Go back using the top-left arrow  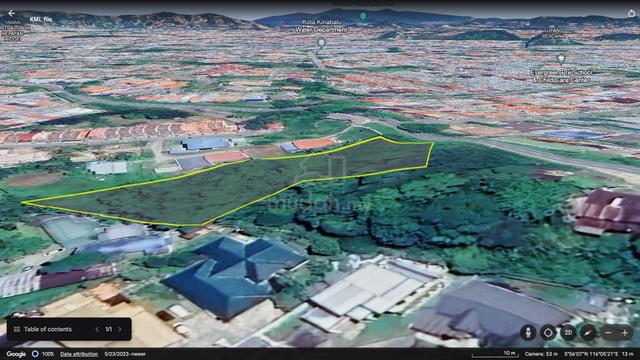coord(11,13)
